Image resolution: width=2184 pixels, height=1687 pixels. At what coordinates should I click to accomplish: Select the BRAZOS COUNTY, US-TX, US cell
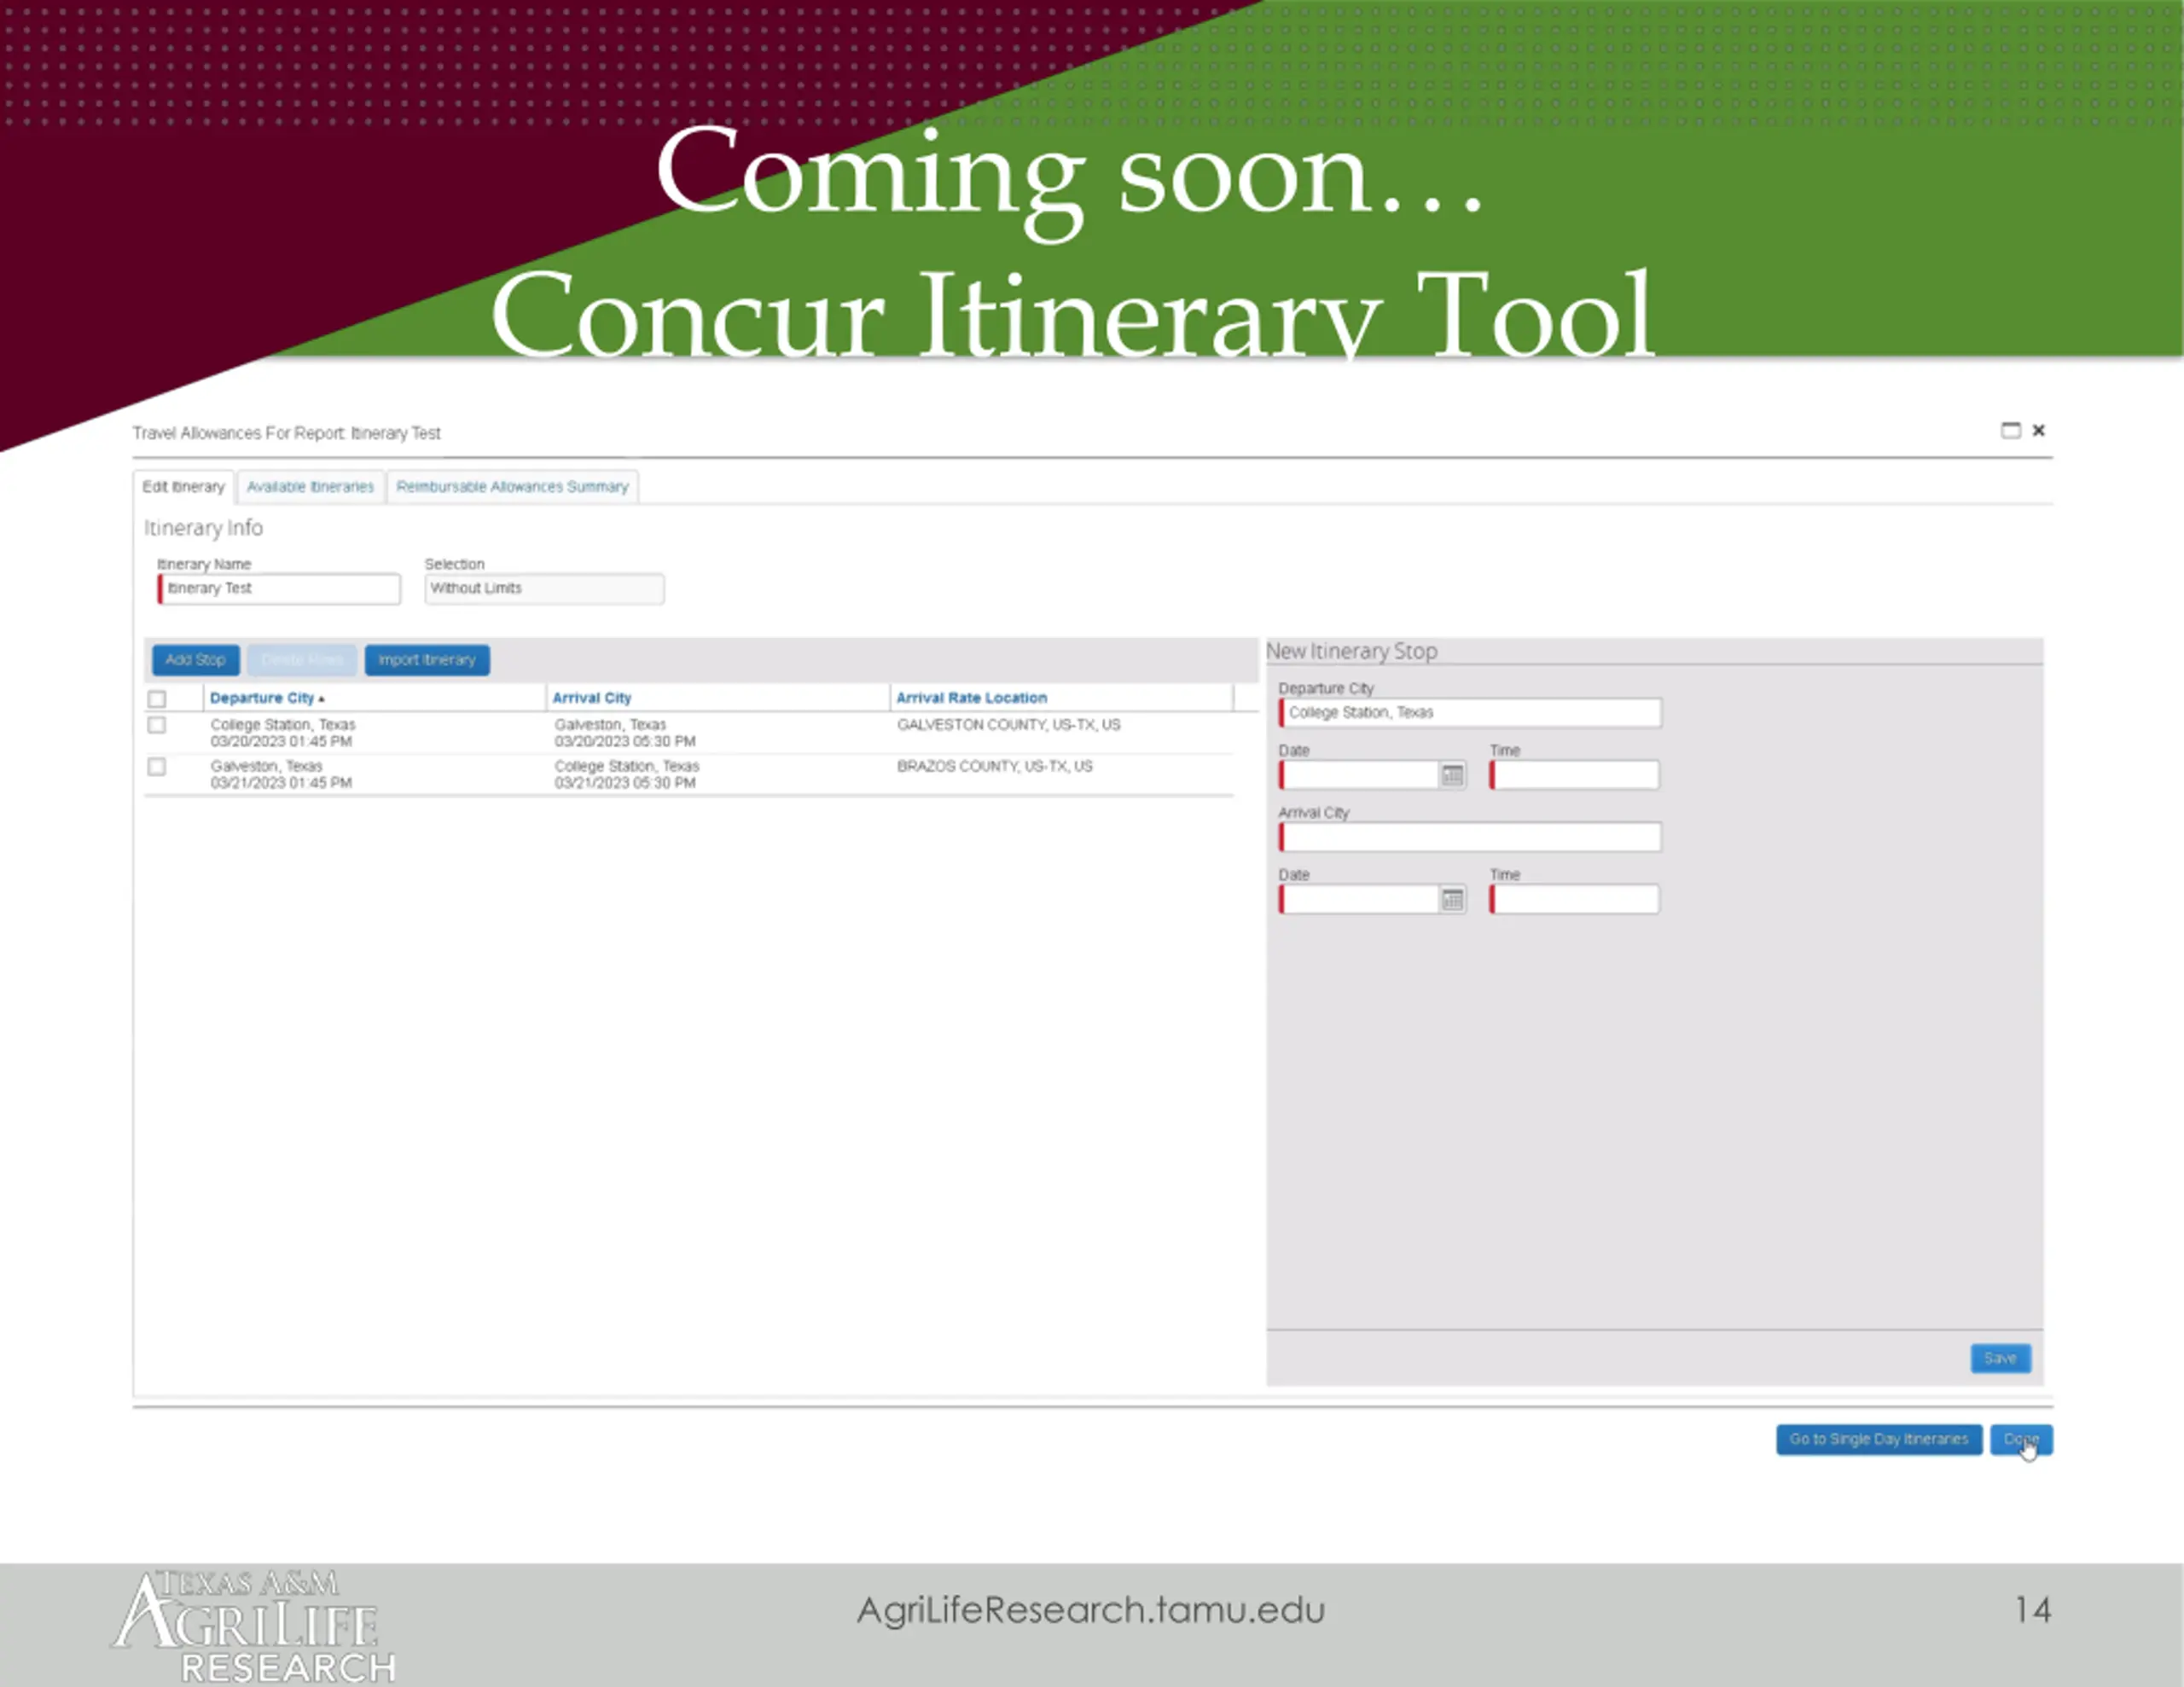click(994, 767)
